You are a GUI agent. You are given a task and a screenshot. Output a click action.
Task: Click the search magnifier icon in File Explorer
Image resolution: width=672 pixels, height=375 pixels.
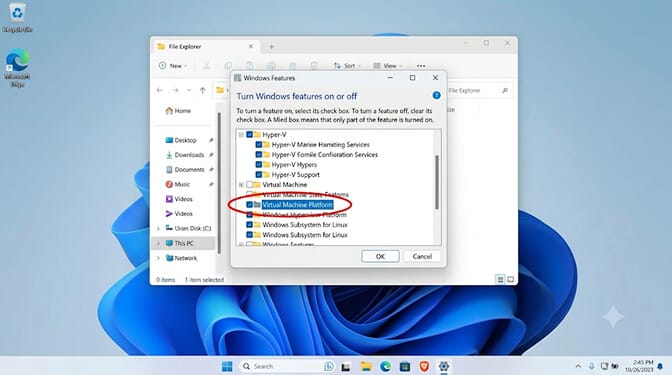click(x=504, y=90)
